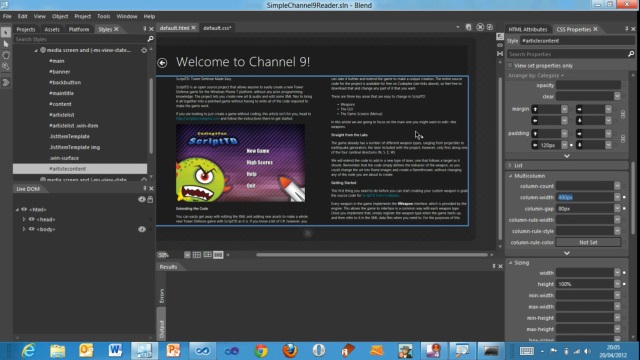Open the File menu
The height and width of the screenshot is (360, 640).
(7, 16)
